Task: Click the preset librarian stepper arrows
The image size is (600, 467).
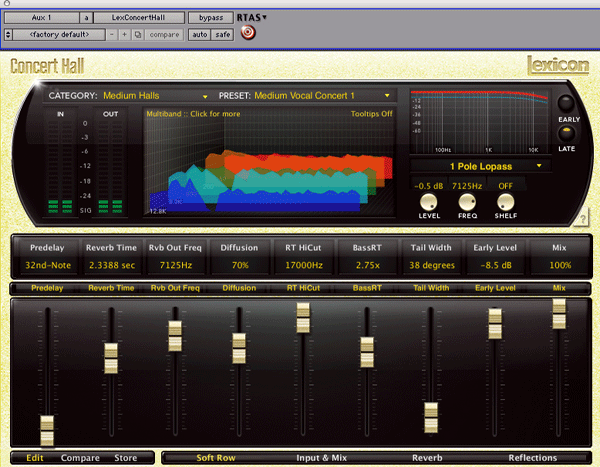Action: (8, 35)
